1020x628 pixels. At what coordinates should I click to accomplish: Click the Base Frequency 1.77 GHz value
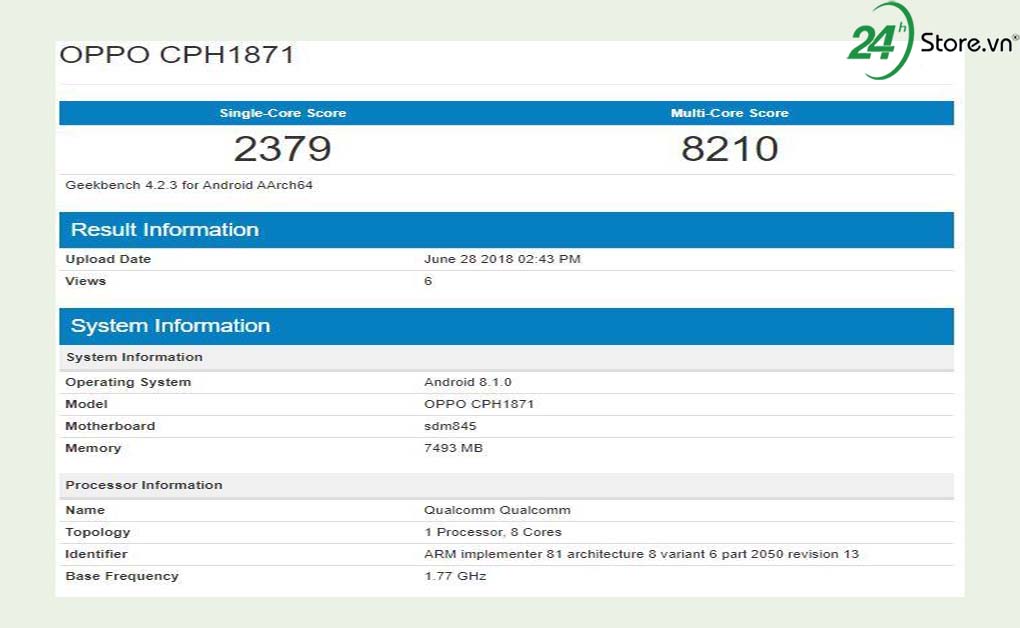[453, 576]
